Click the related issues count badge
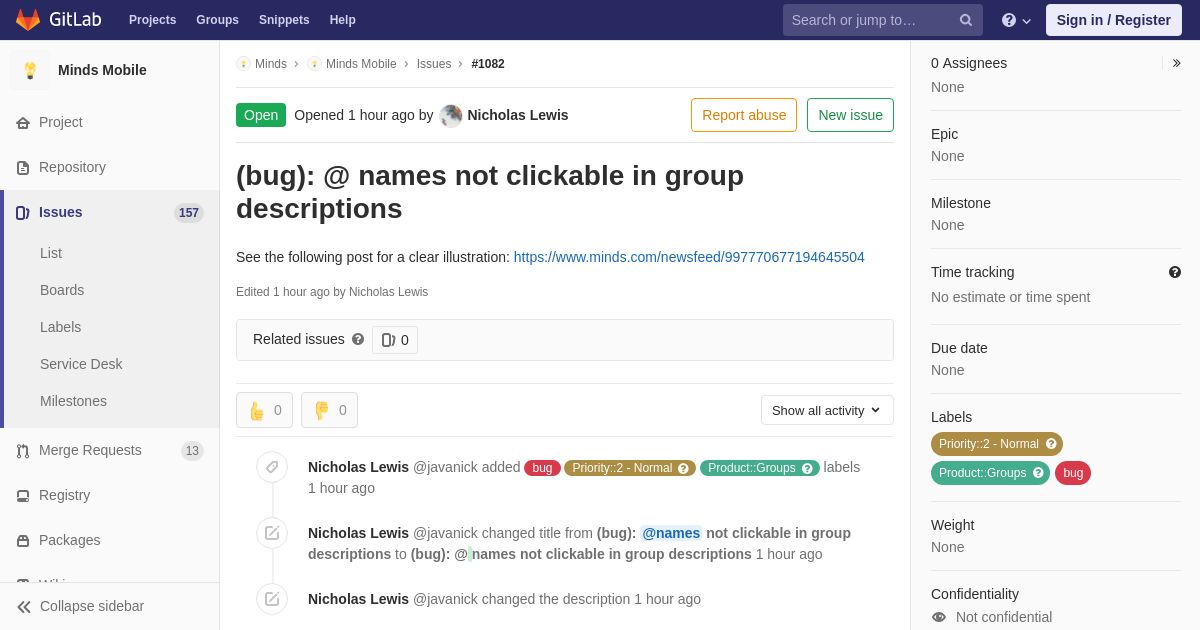The image size is (1200, 630). [395, 340]
